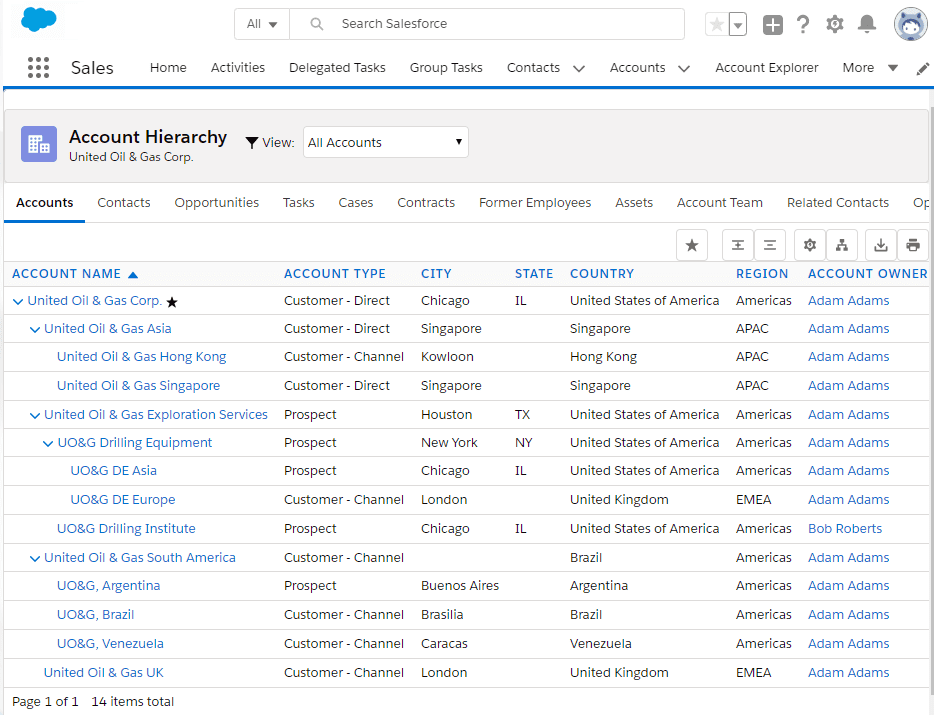Open the Setup gear icon
Viewport: 934px width, 715px height.
pos(835,24)
